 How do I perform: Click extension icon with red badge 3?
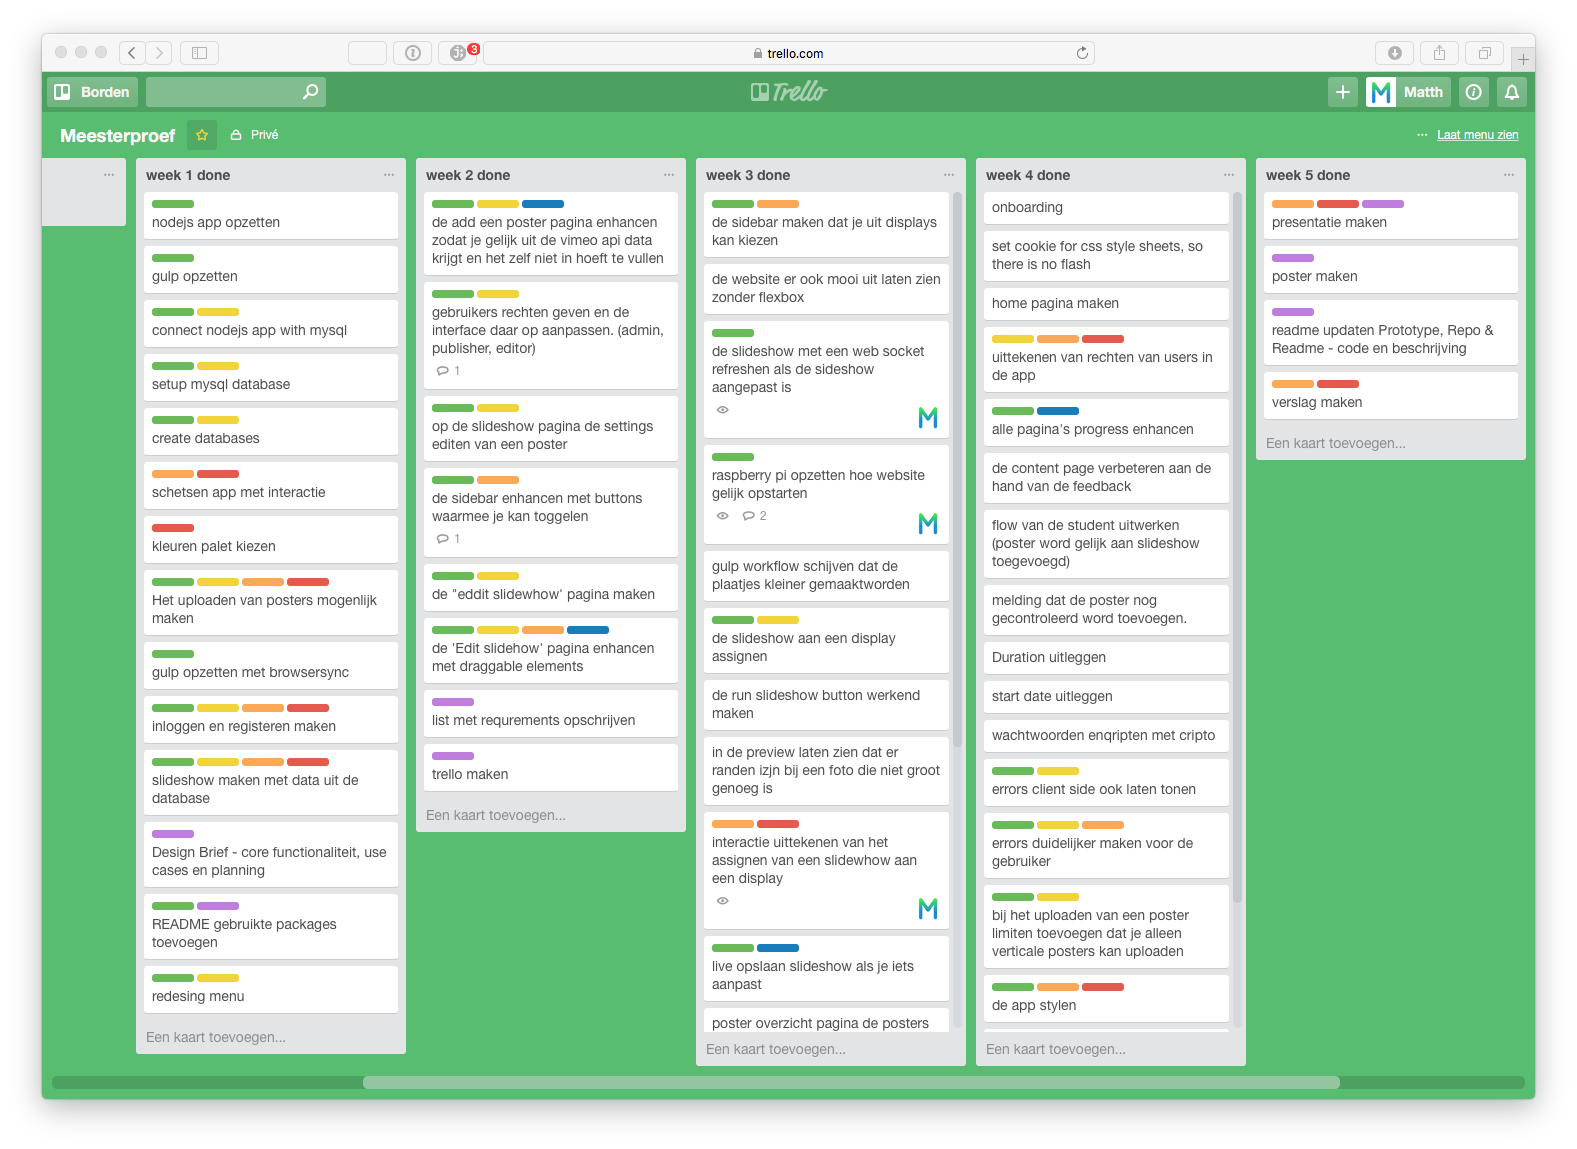[x=460, y=53]
